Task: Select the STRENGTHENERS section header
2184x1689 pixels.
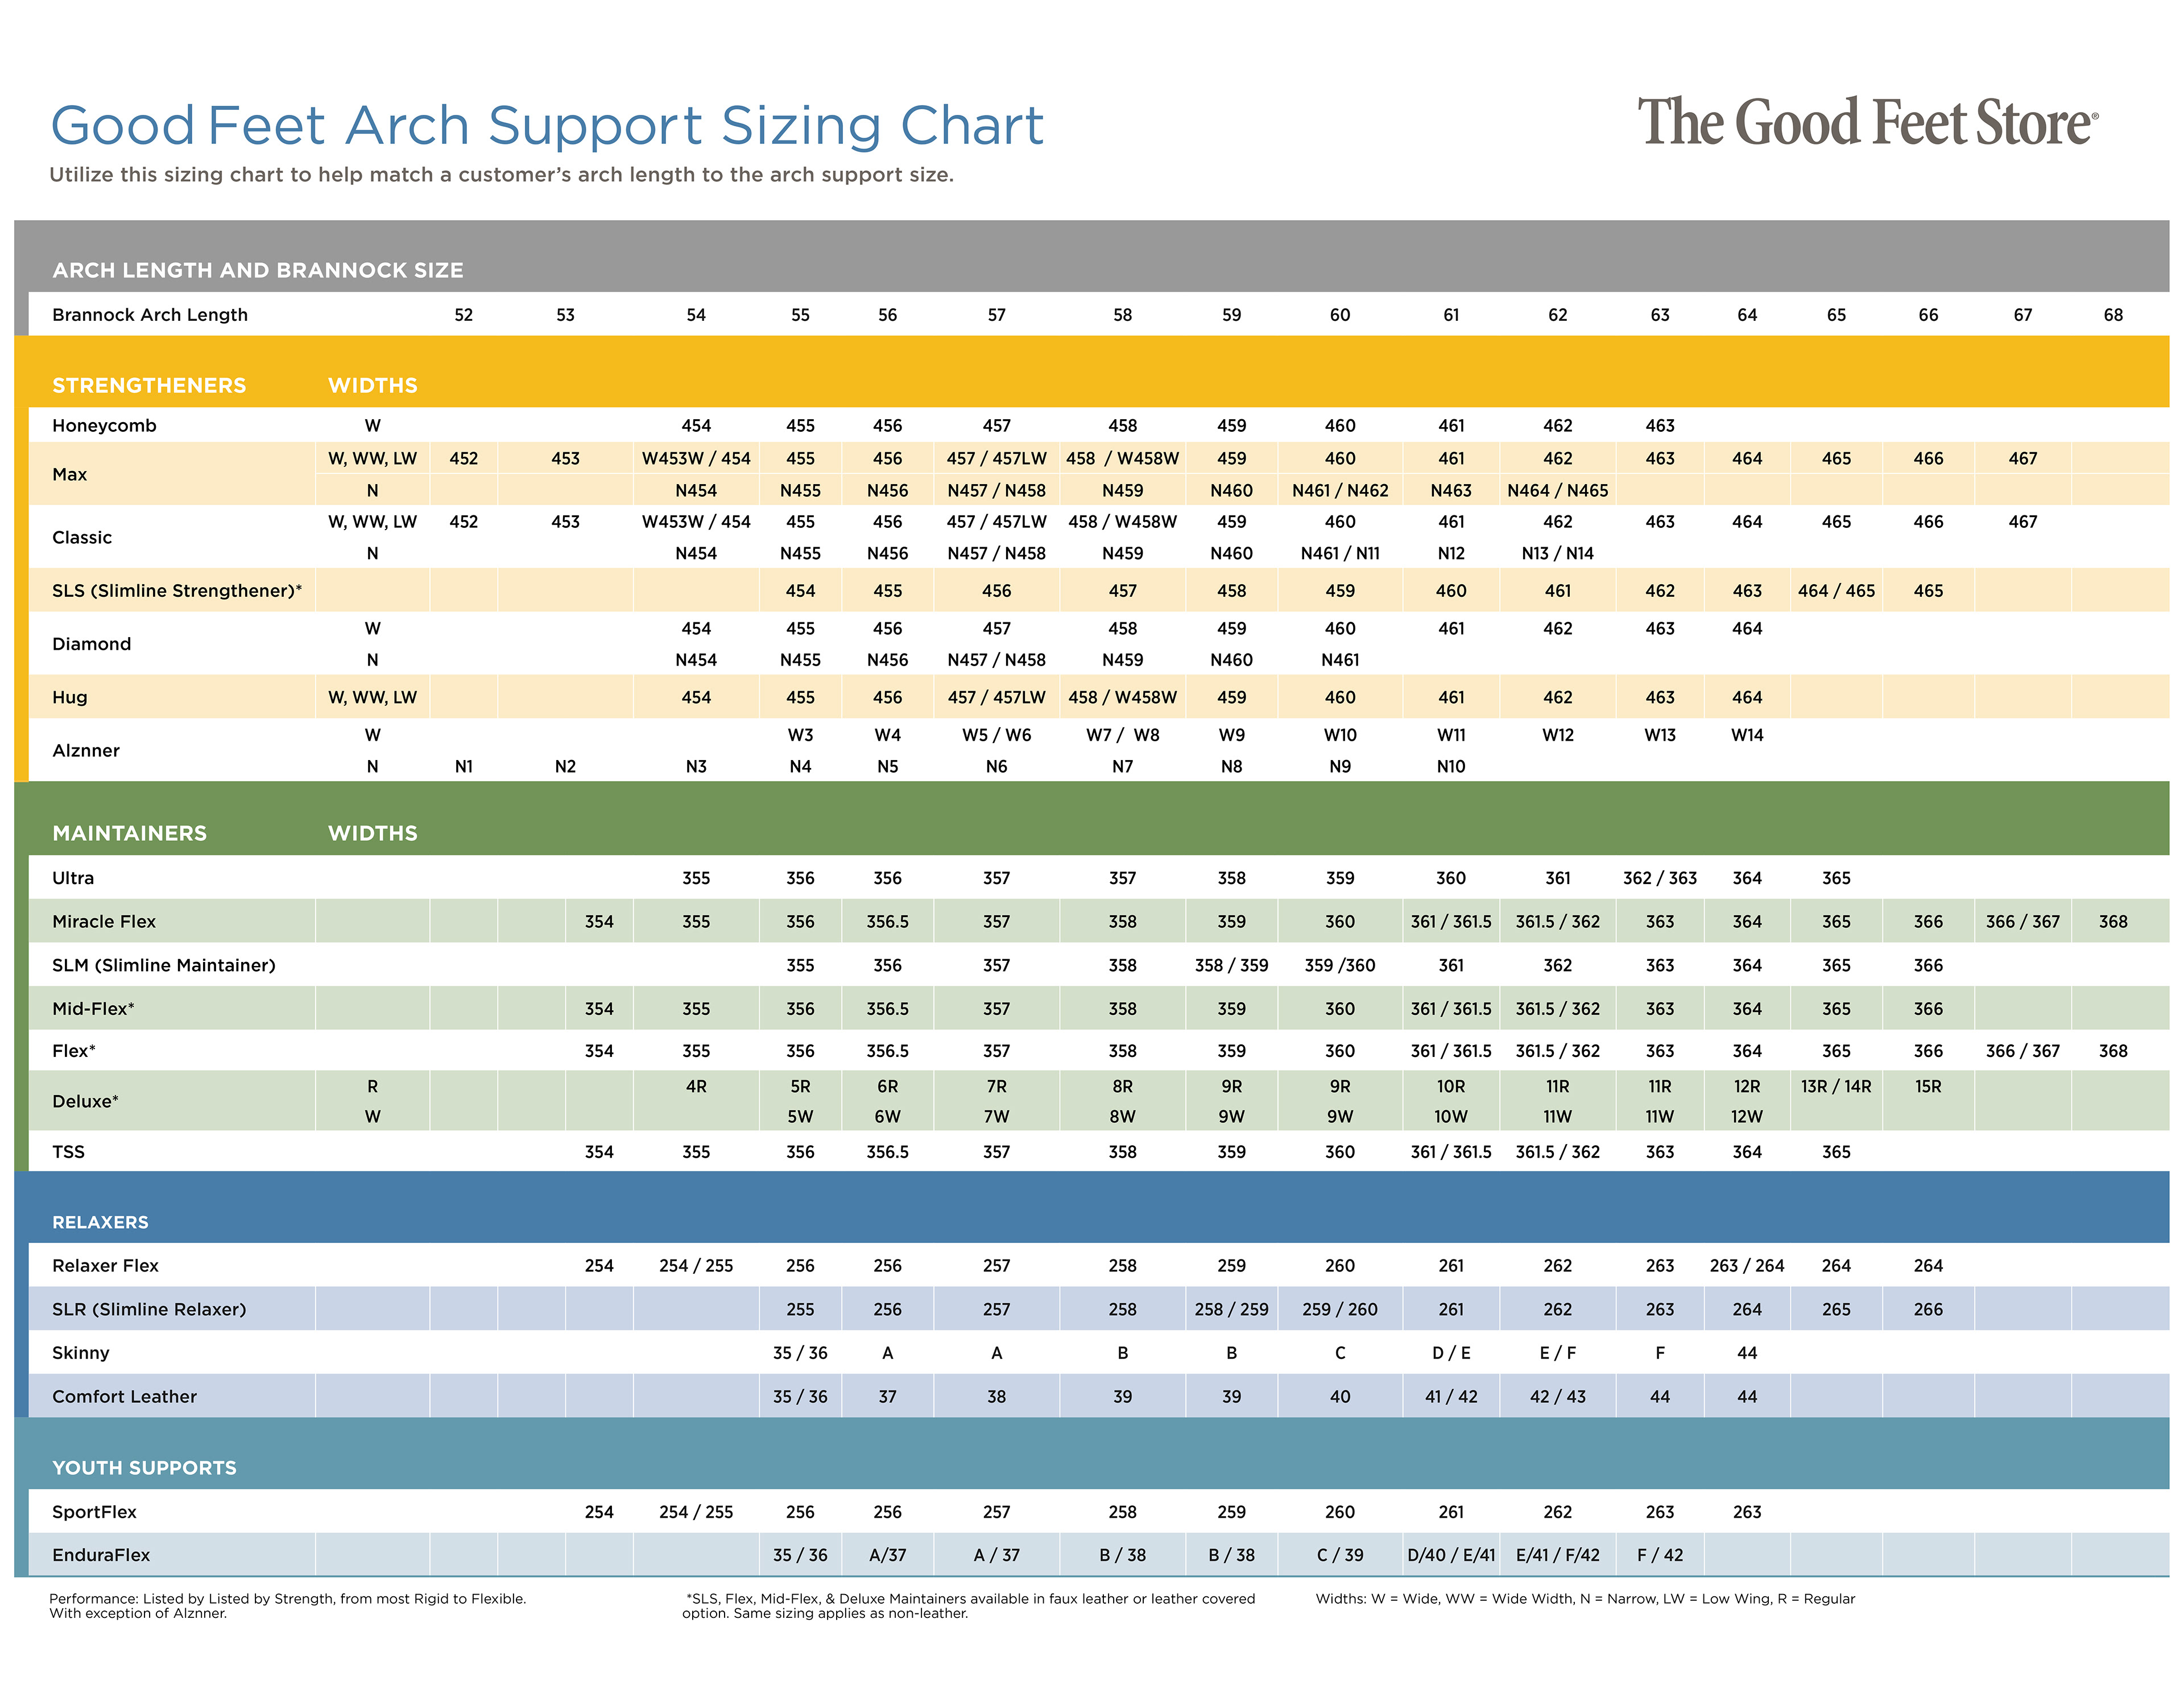Action: click(149, 385)
